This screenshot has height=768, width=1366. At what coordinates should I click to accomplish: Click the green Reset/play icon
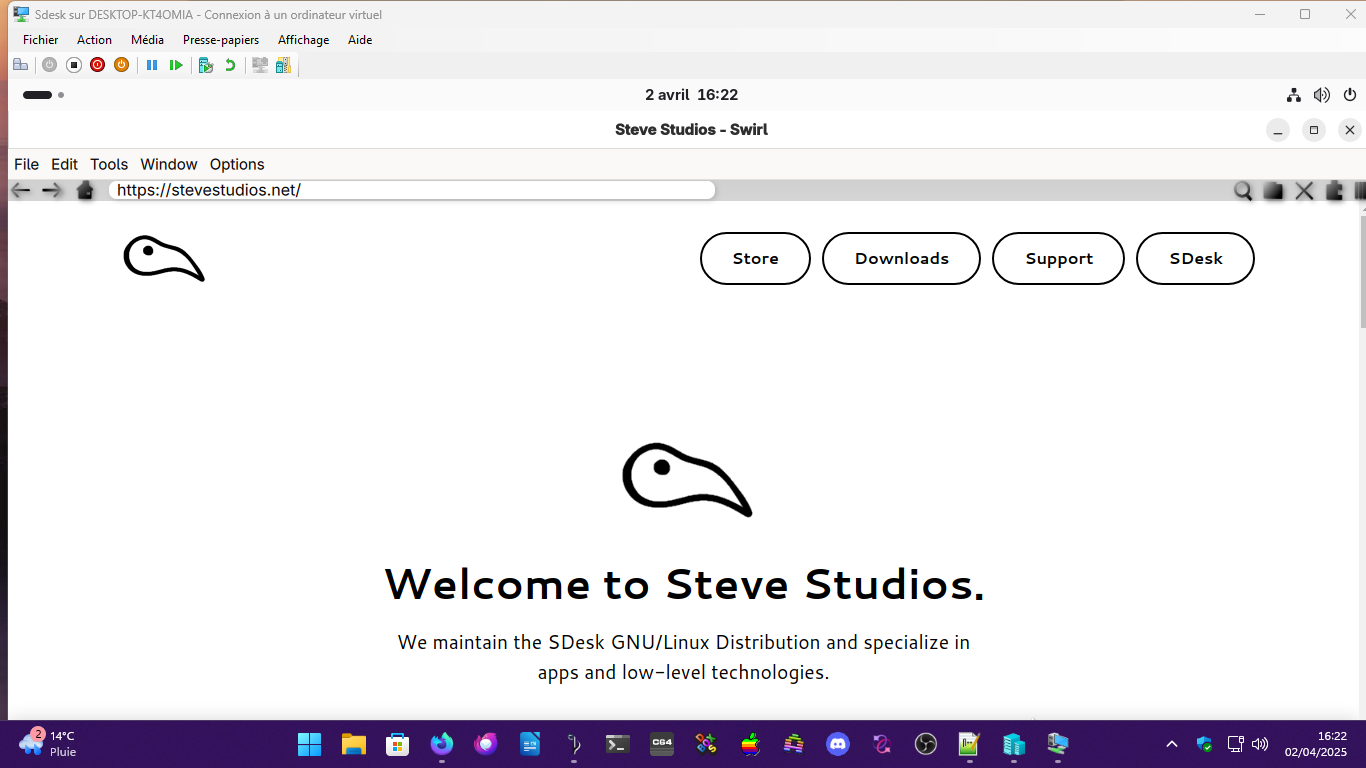[x=176, y=65]
